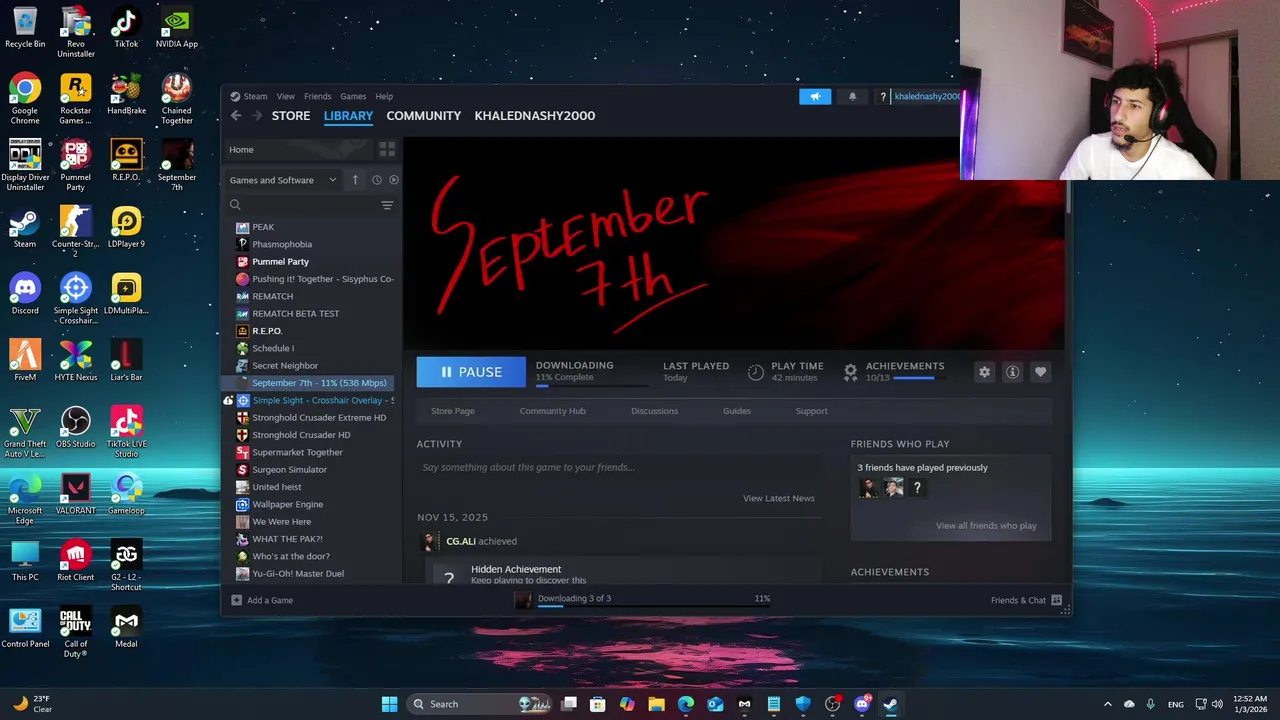The image size is (1280, 720).
Task: Open the game Manage gear icon
Action: coord(984,372)
